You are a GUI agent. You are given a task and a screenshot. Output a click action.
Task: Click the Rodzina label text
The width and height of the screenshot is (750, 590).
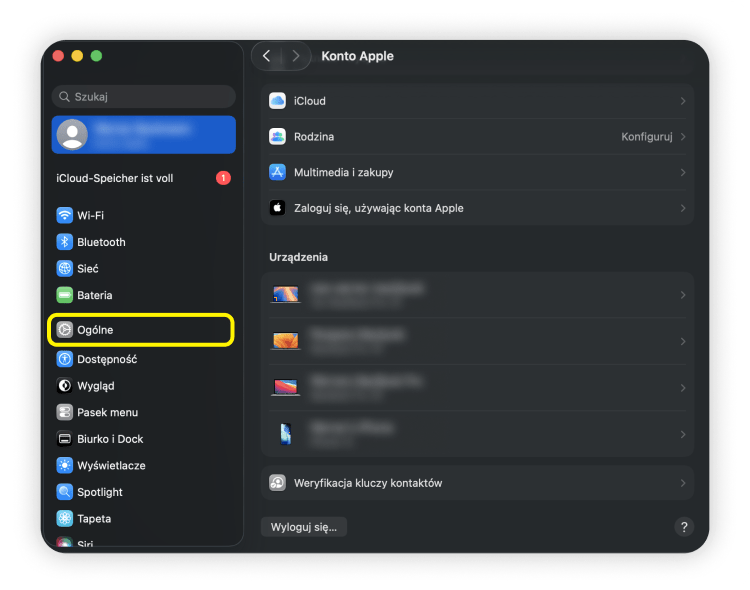314,136
